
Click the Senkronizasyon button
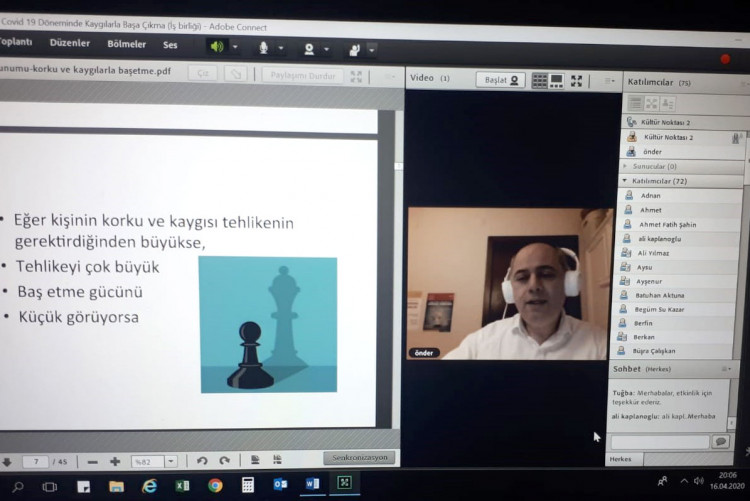pyautogui.click(x=358, y=458)
